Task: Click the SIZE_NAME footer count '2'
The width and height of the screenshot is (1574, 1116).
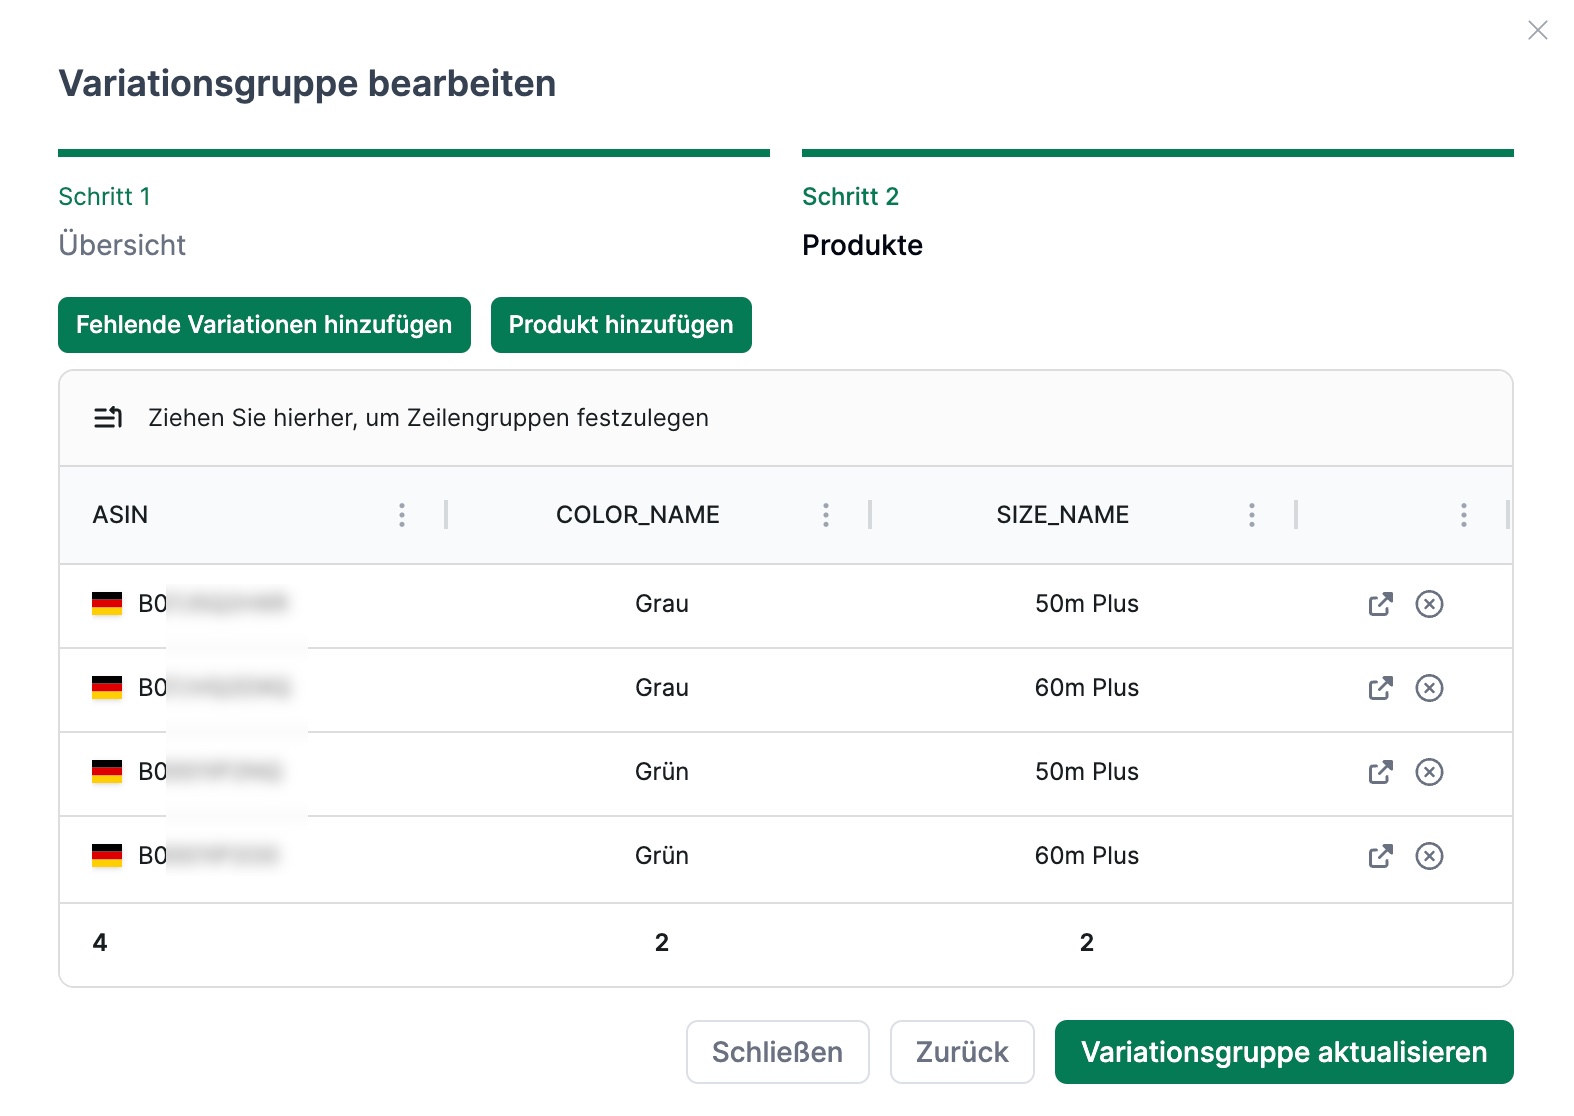Action: [x=1087, y=943]
